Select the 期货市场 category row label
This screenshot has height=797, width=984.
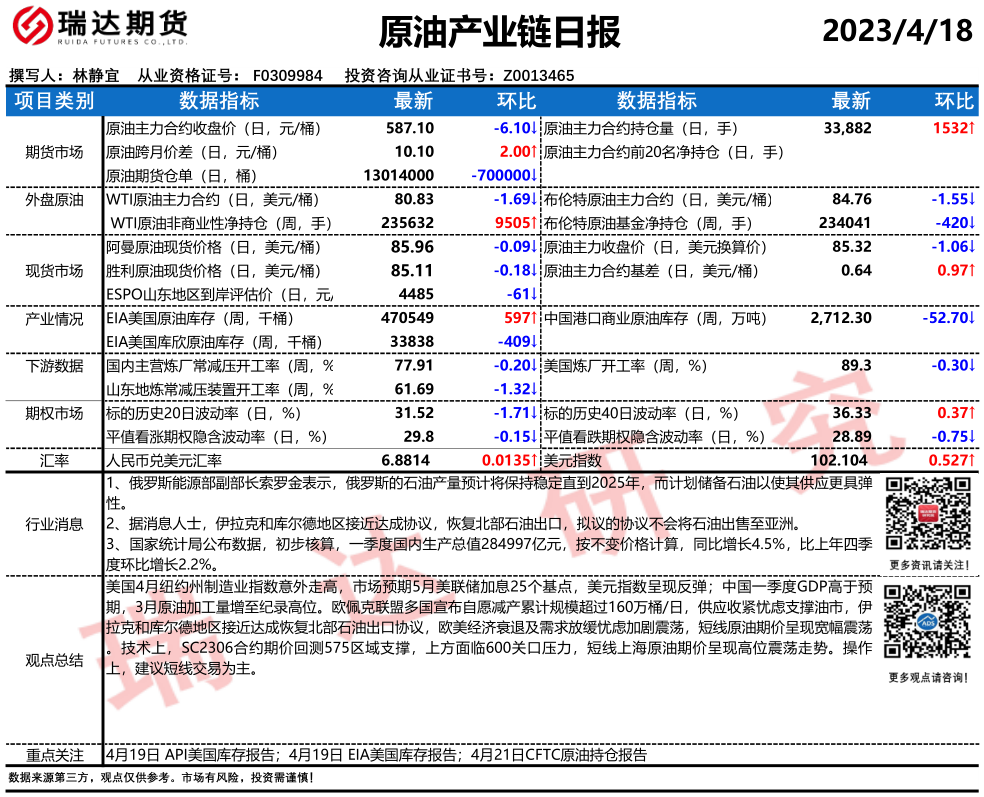pyautogui.click(x=54, y=152)
